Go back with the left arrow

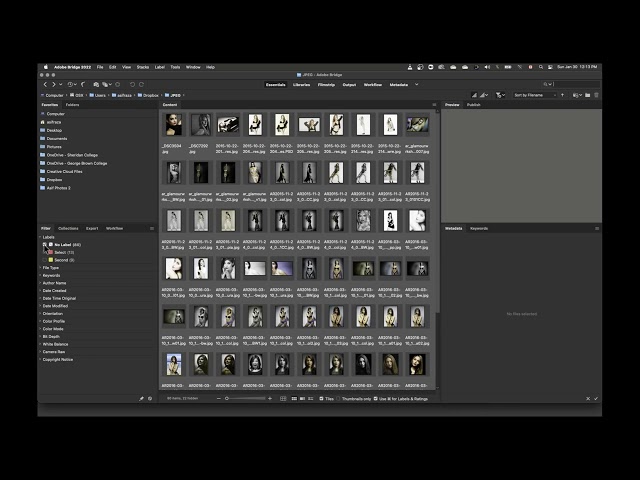45,84
